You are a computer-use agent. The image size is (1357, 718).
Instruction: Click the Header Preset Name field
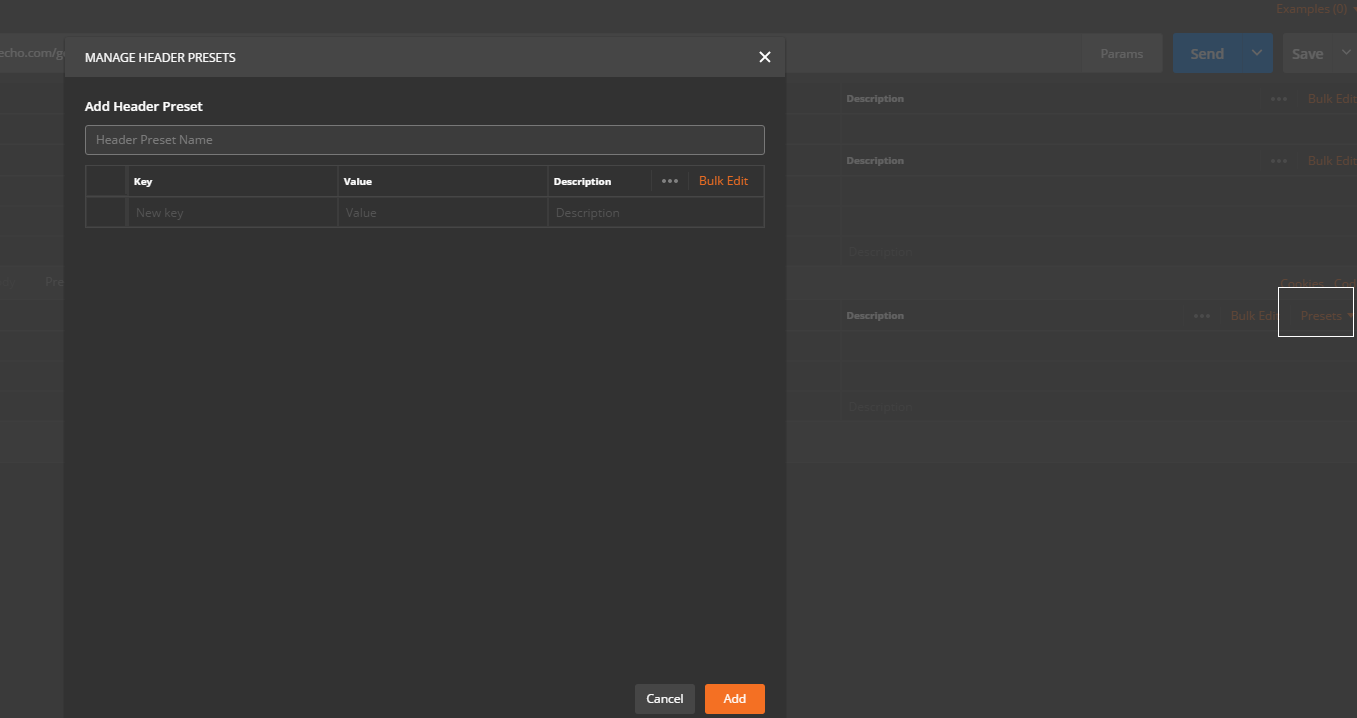click(425, 140)
